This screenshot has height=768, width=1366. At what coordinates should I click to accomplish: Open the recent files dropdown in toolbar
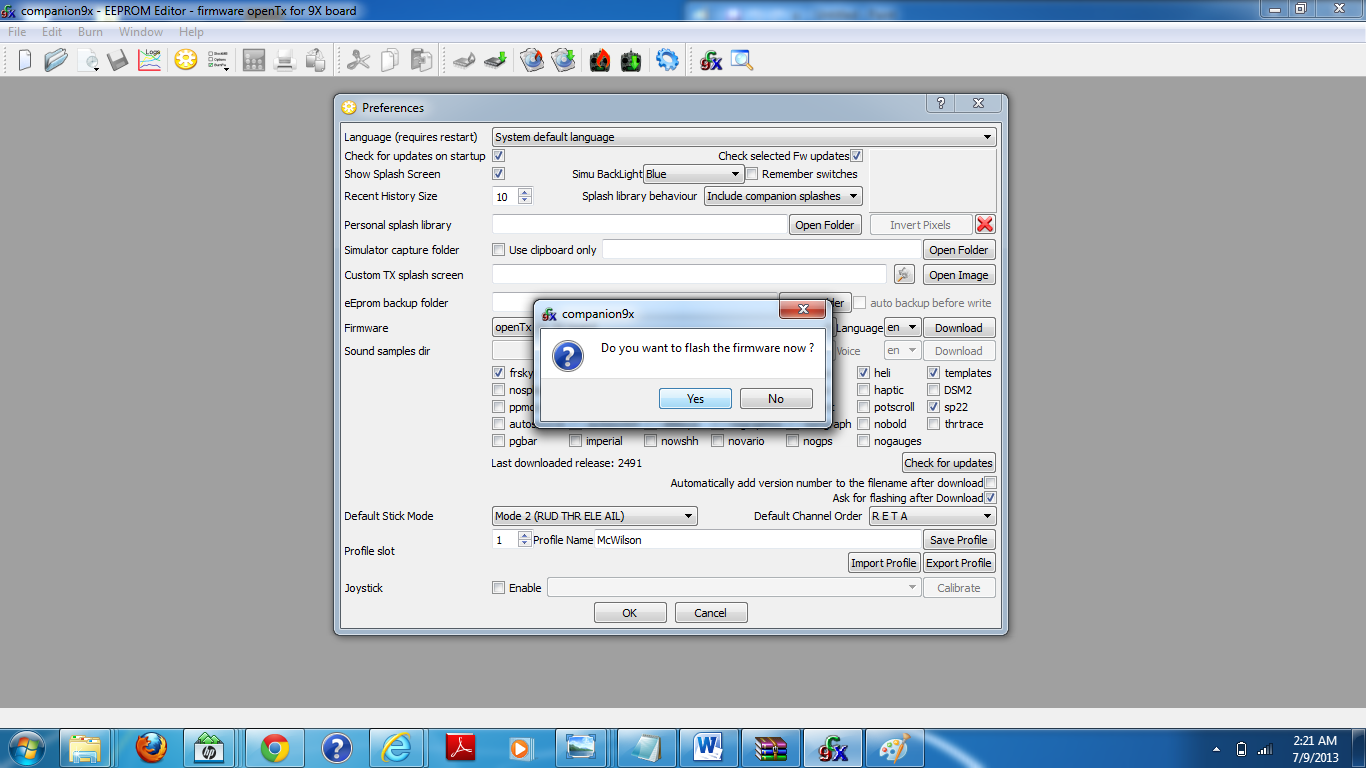pos(88,61)
